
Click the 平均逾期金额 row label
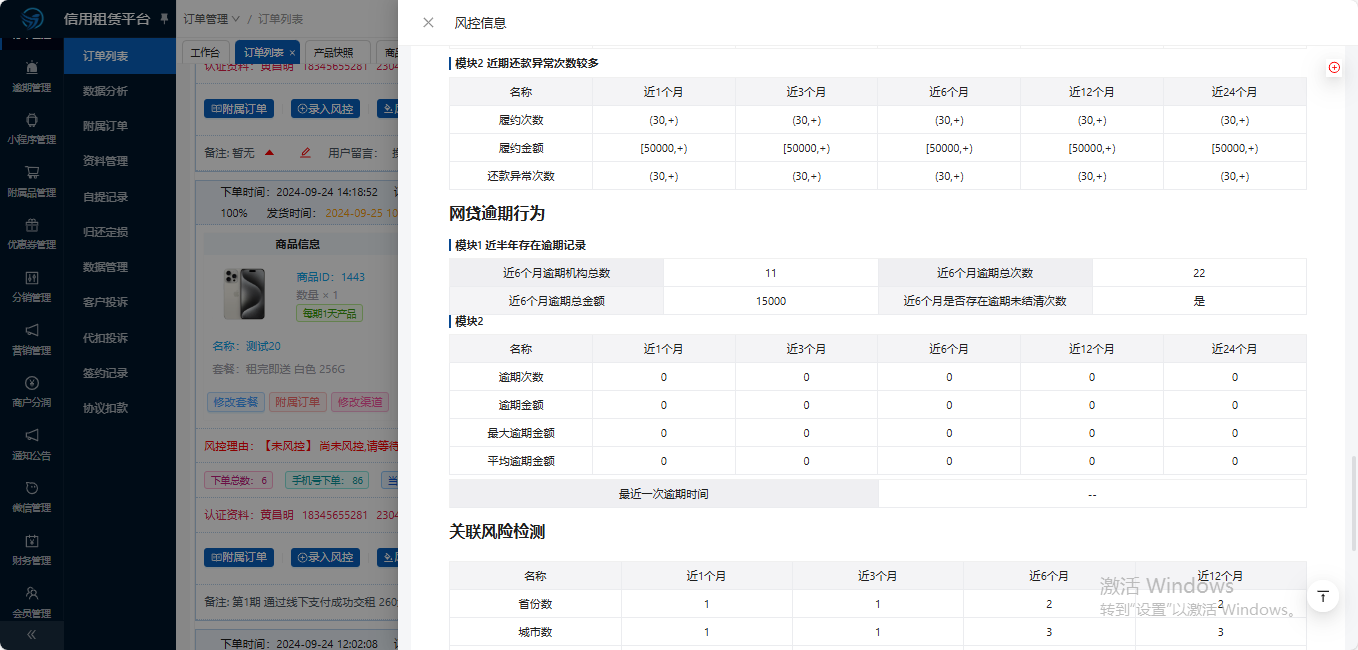pos(521,461)
